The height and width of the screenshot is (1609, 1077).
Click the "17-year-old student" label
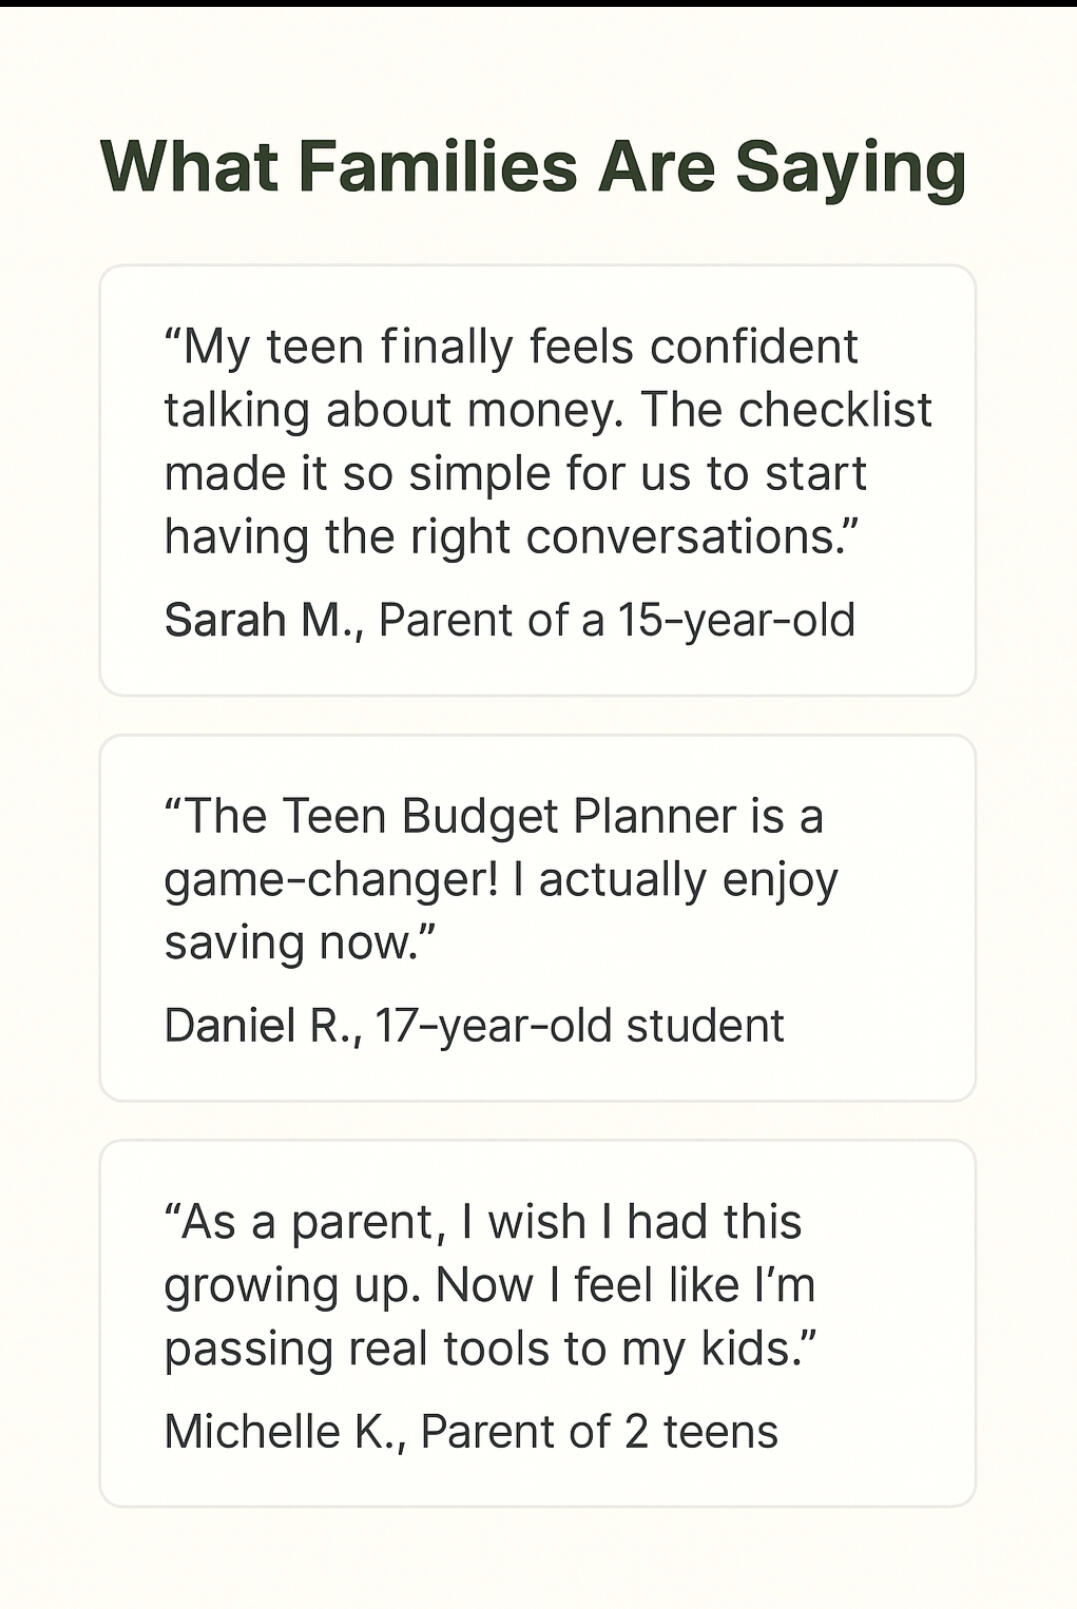tap(580, 1026)
